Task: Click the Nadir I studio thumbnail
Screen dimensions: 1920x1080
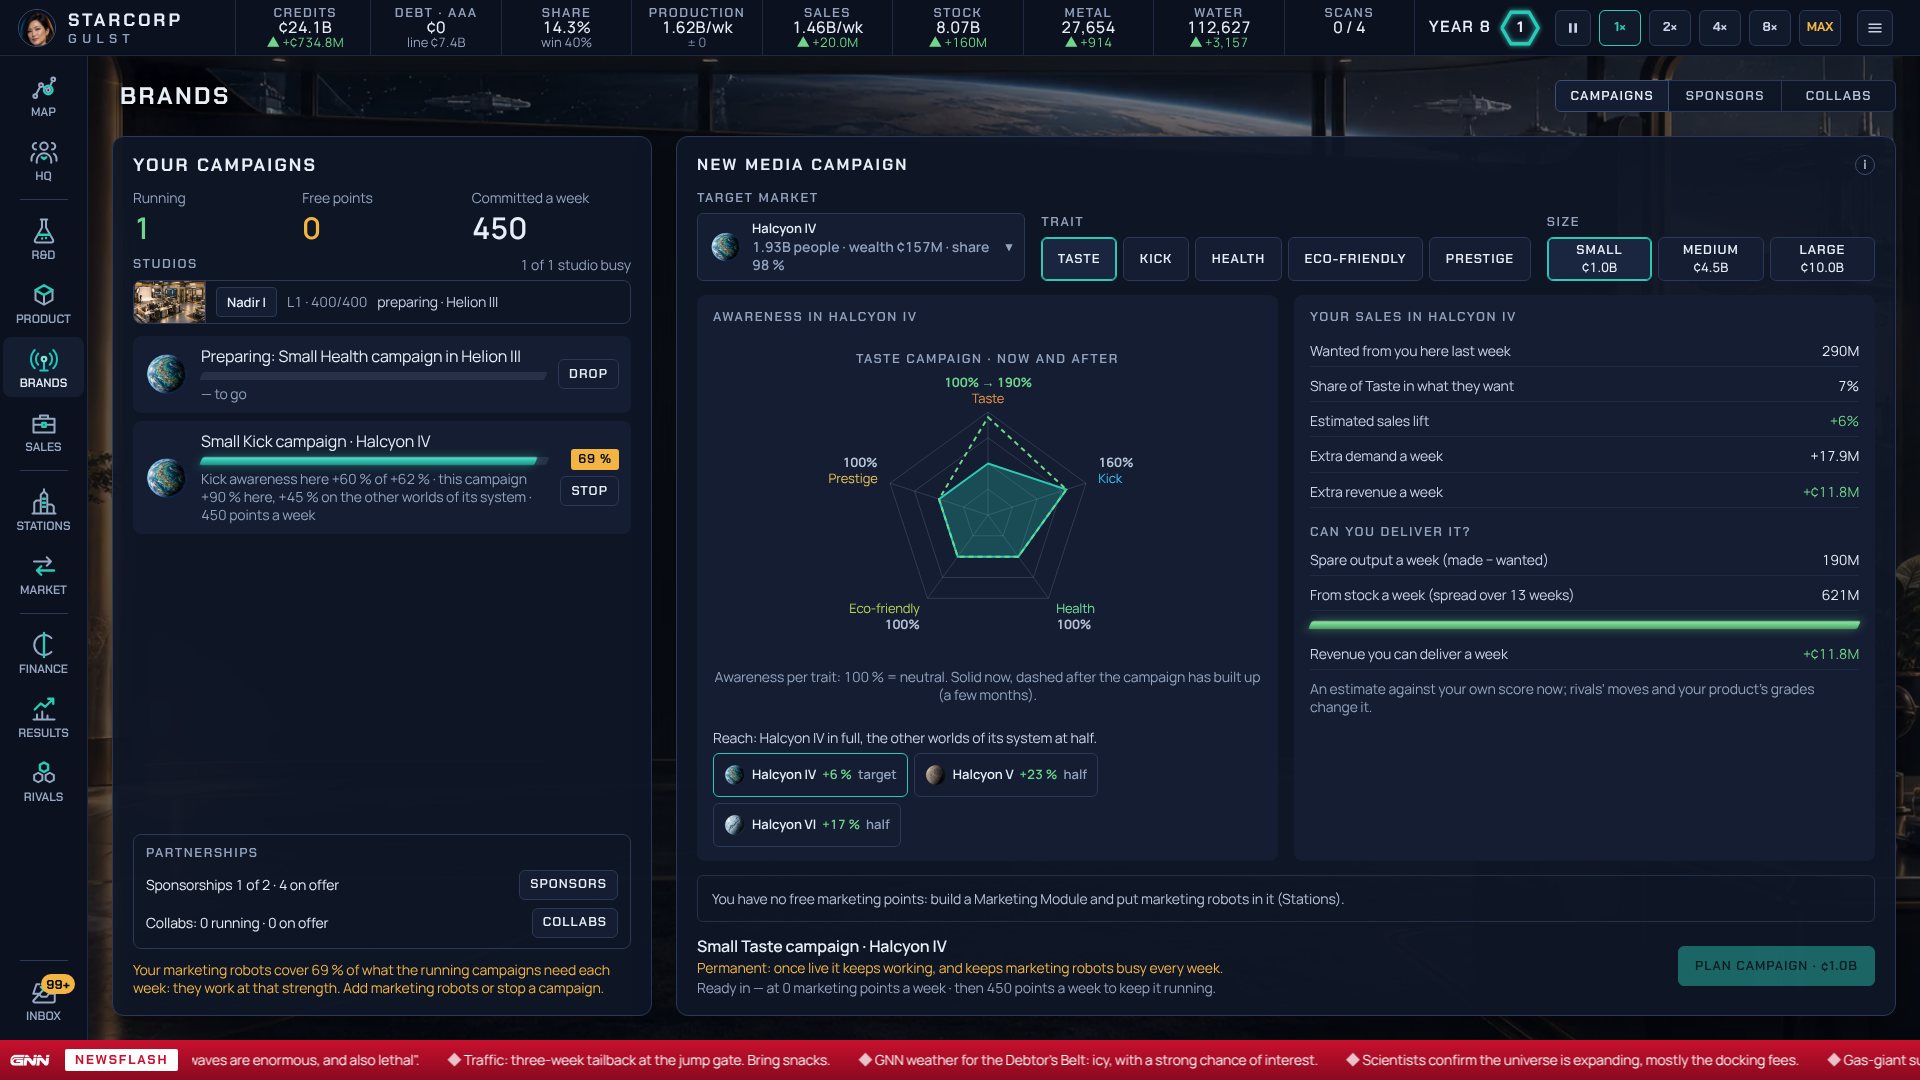Action: click(x=170, y=302)
